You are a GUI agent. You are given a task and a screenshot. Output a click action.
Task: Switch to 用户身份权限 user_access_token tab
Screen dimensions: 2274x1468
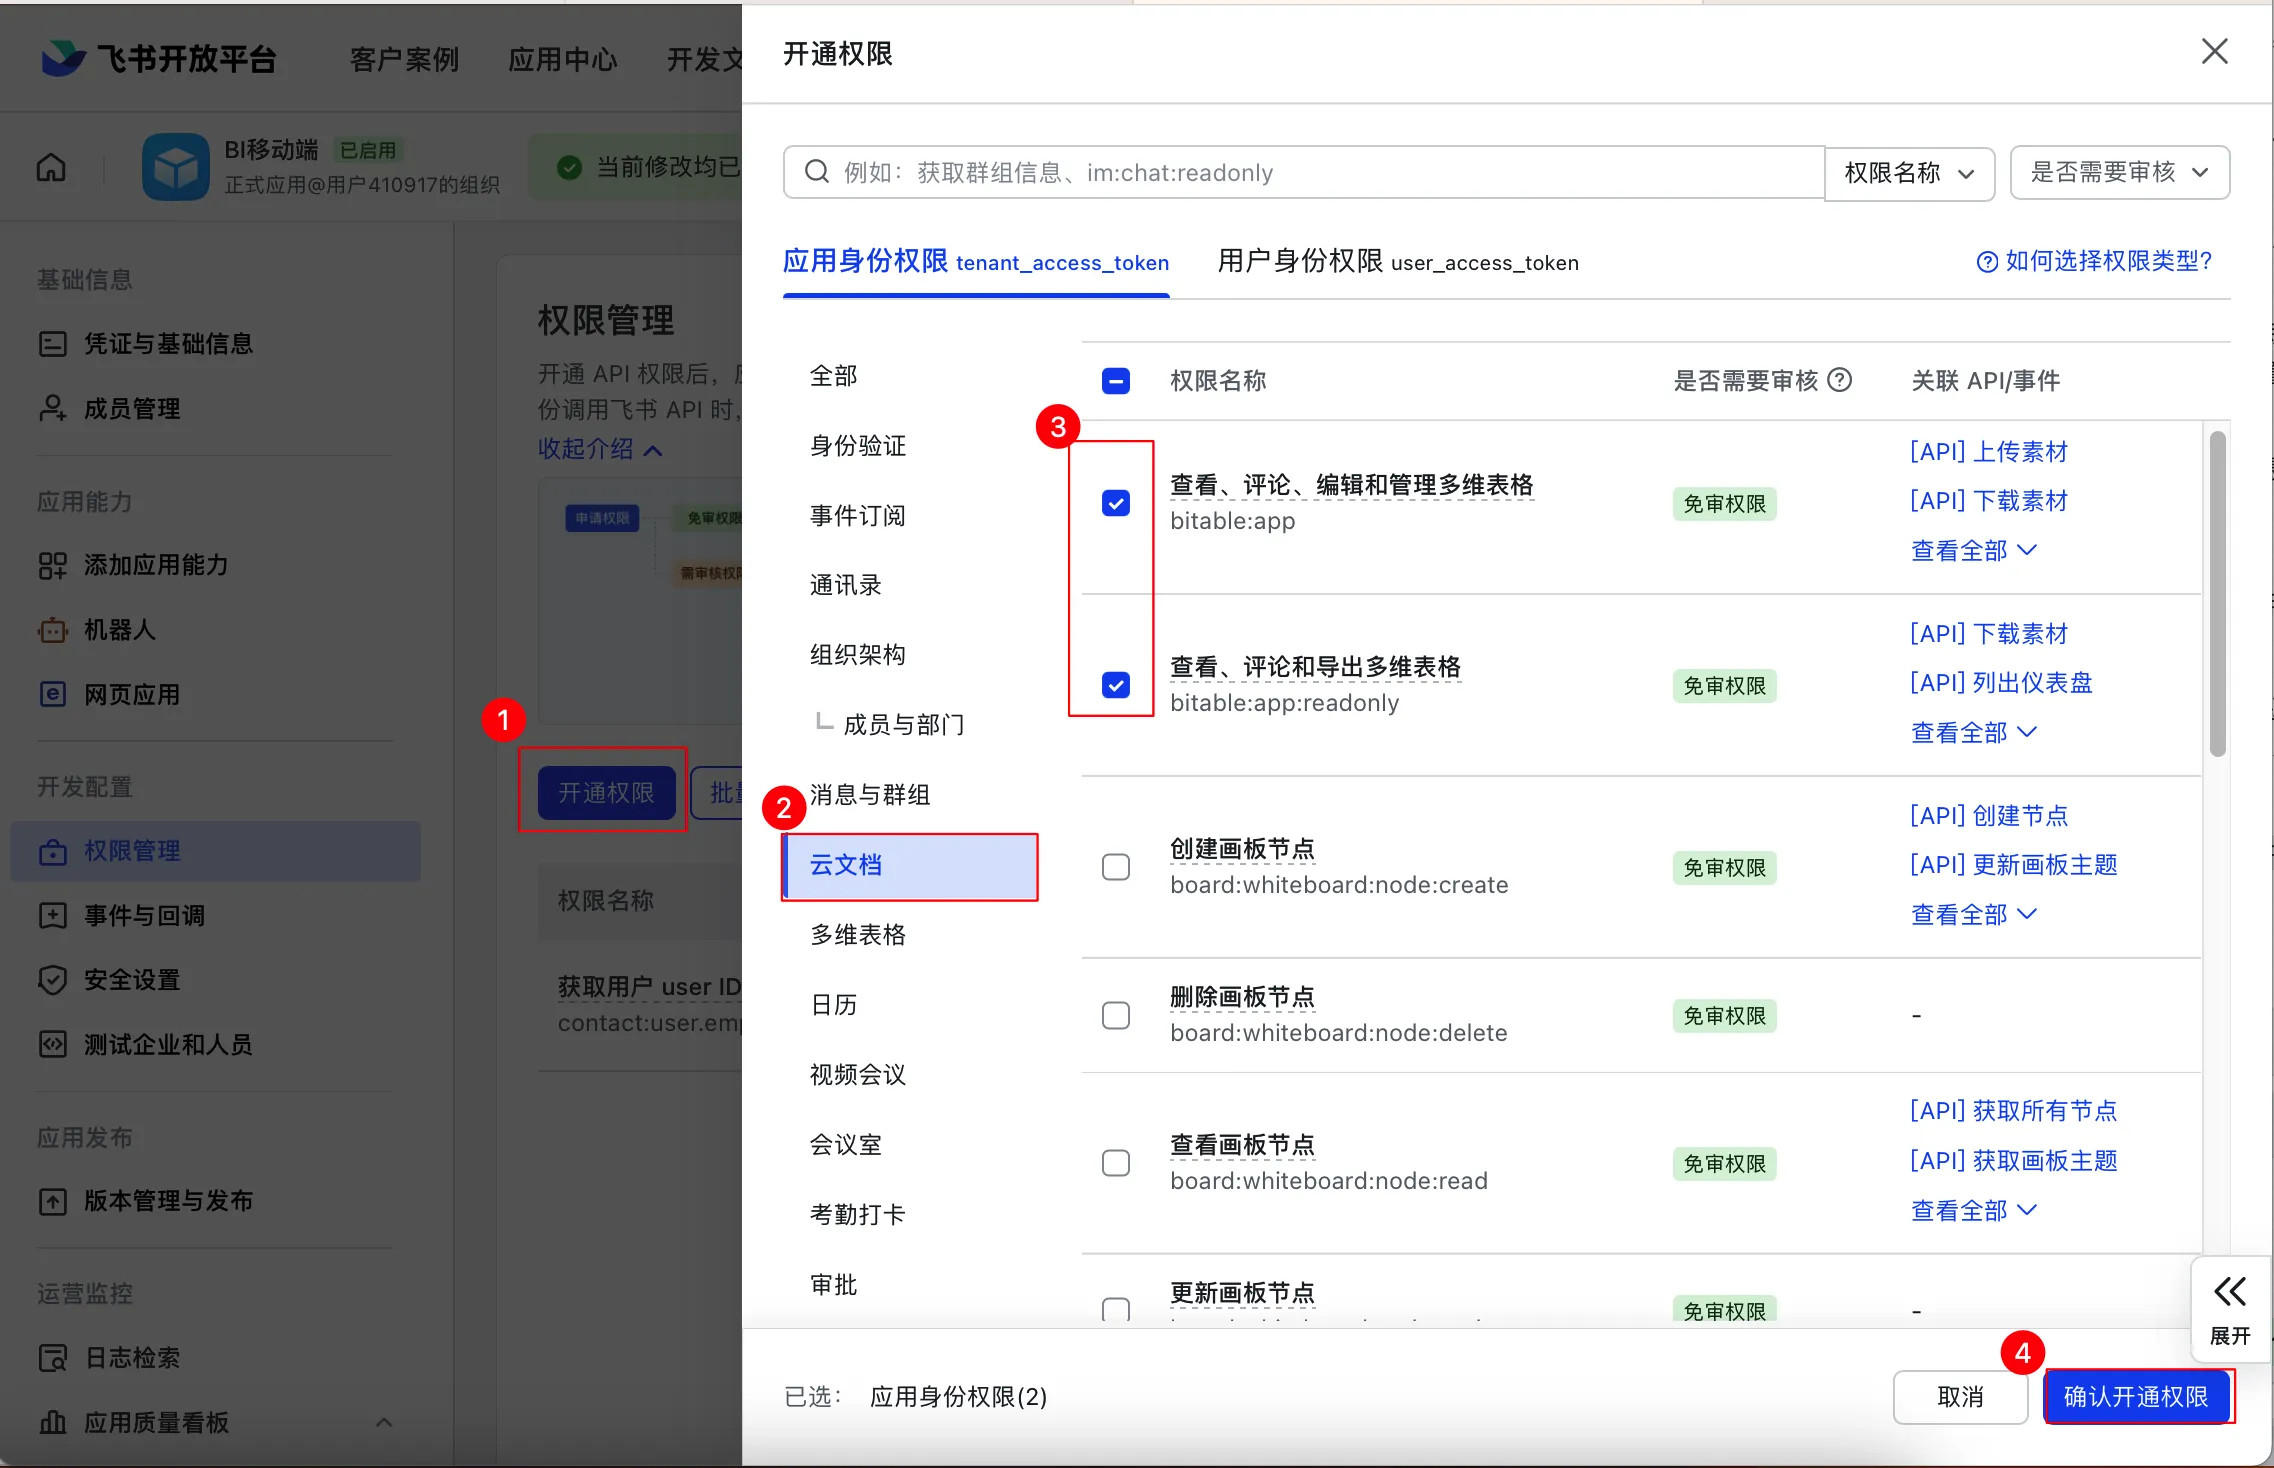pyautogui.click(x=1398, y=262)
